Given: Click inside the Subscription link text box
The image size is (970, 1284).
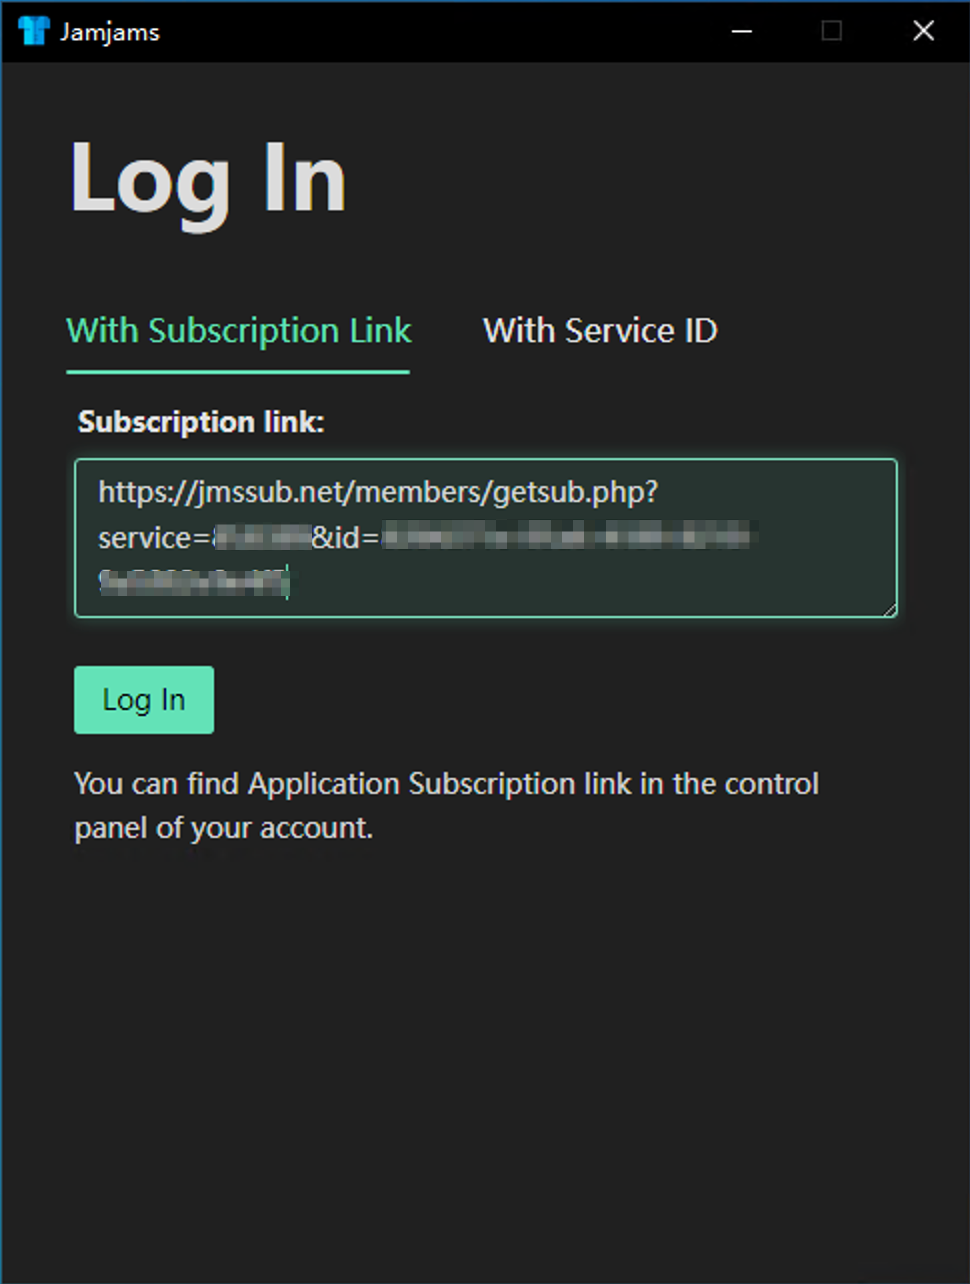Looking at the screenshot, I should [x=485, y=538].
